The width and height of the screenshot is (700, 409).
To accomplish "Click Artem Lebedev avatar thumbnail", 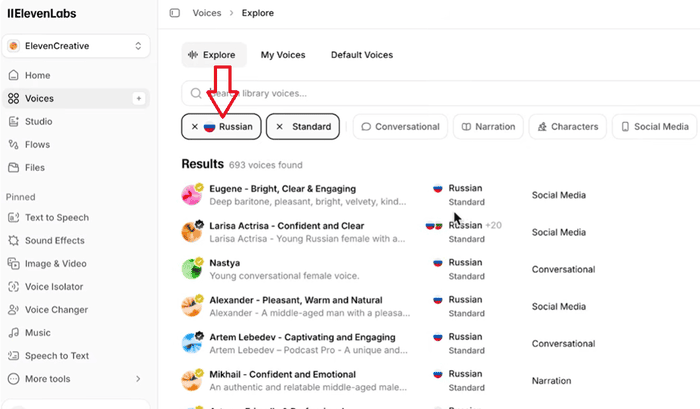I will (x=192, y=343).
